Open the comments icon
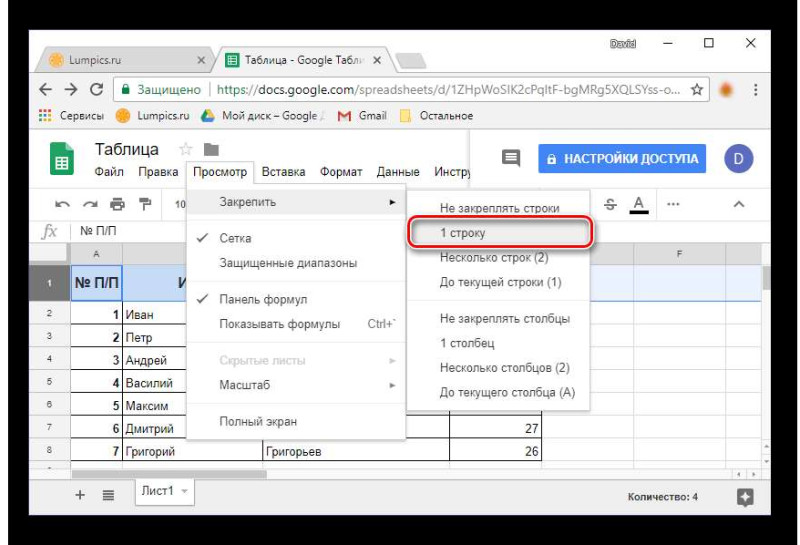800x545 pixels. tap(511, 158)
